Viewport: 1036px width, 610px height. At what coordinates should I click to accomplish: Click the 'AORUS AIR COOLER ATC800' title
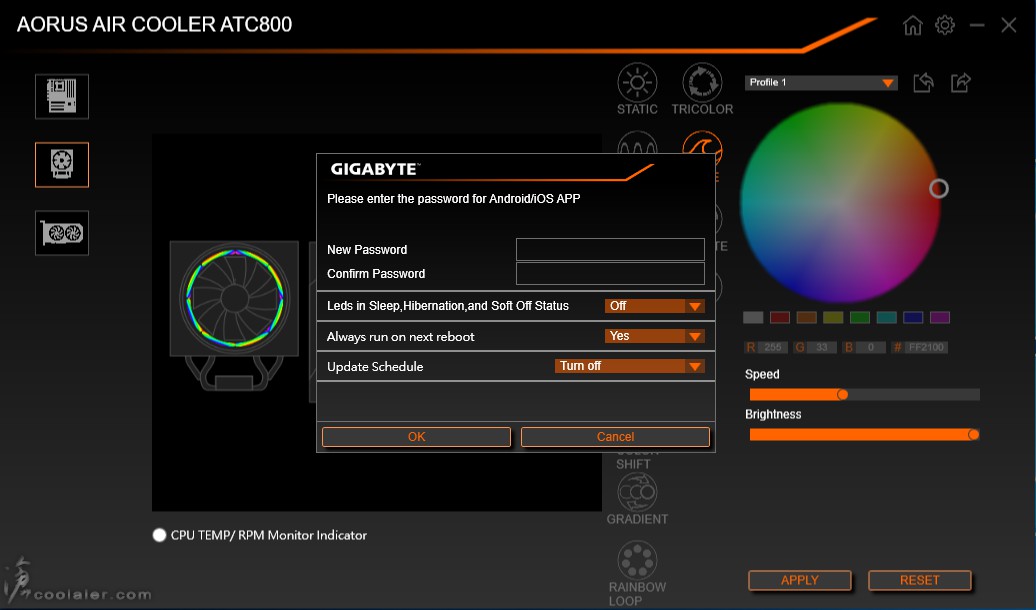pos(155,24)
